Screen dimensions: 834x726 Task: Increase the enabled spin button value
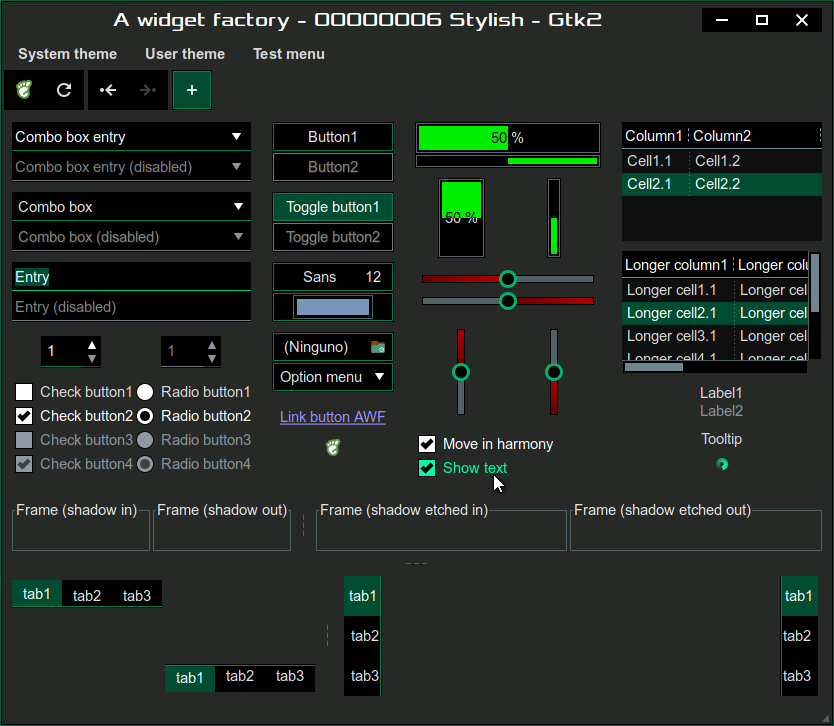[x=92, y=345]
